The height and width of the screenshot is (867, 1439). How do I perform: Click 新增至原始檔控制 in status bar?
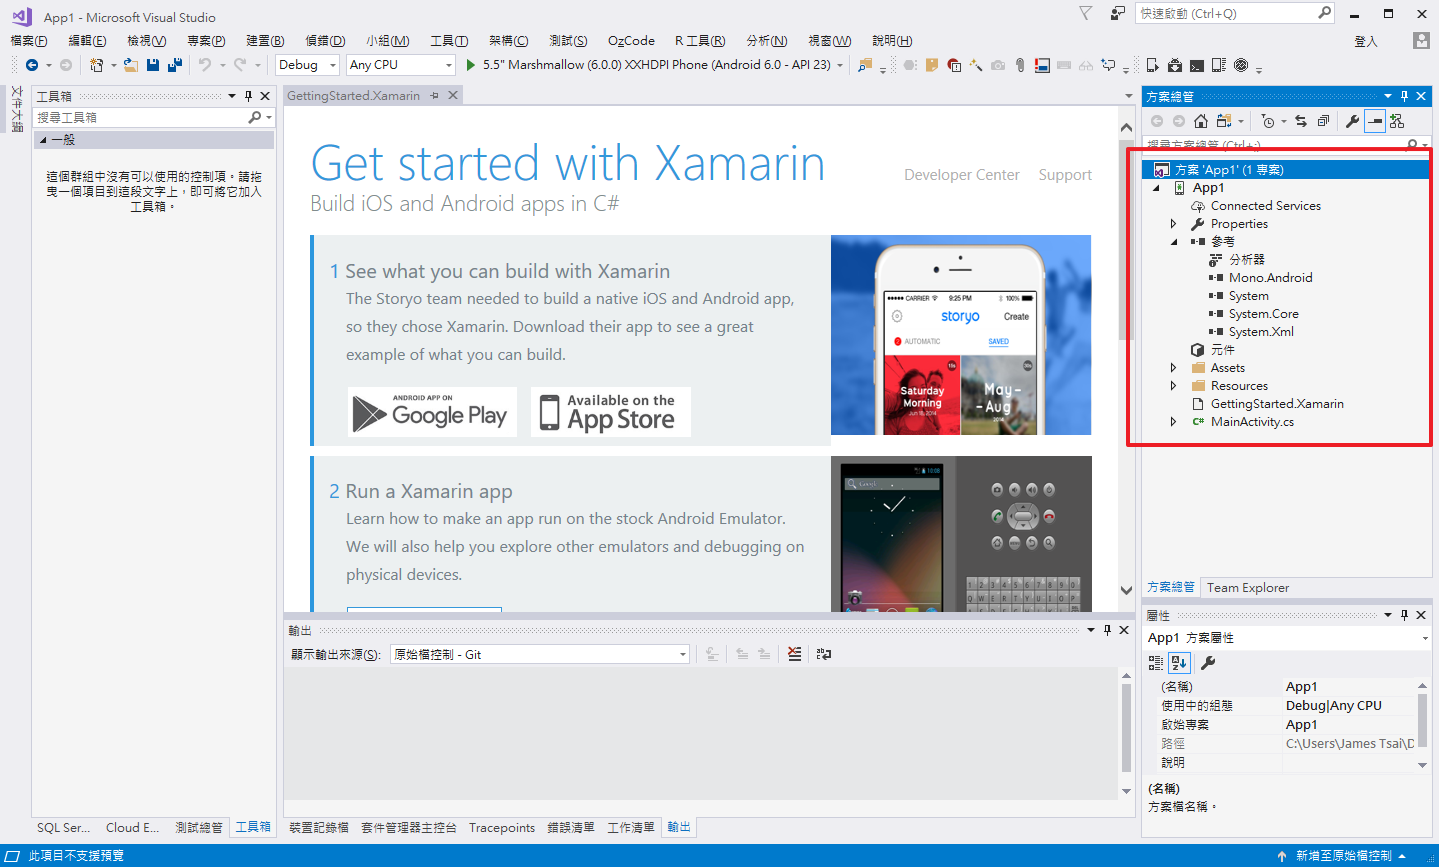click(1343, 856)
